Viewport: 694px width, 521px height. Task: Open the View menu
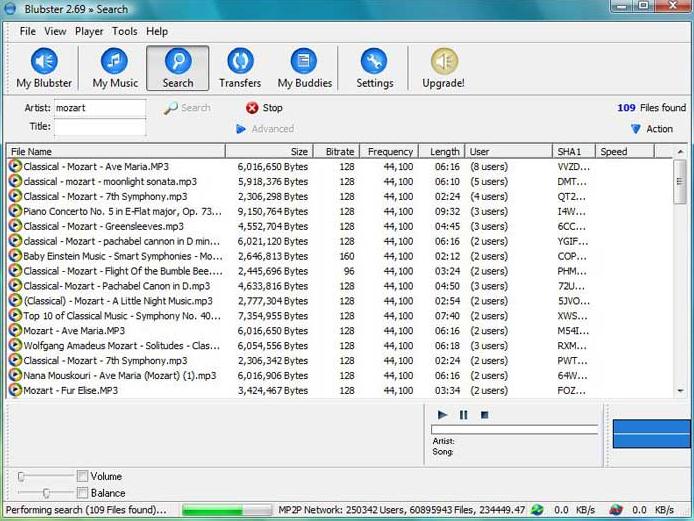[x=55, y=31]
